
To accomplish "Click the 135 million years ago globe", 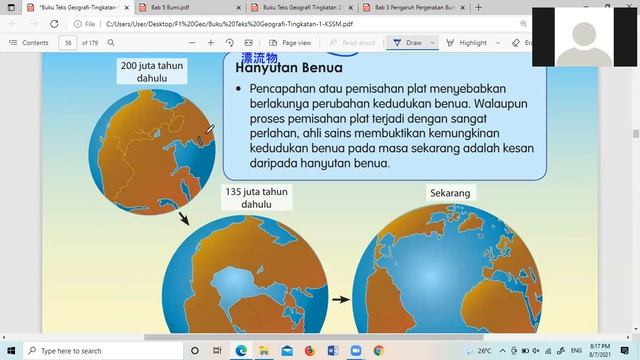I will tap(245, 274).
